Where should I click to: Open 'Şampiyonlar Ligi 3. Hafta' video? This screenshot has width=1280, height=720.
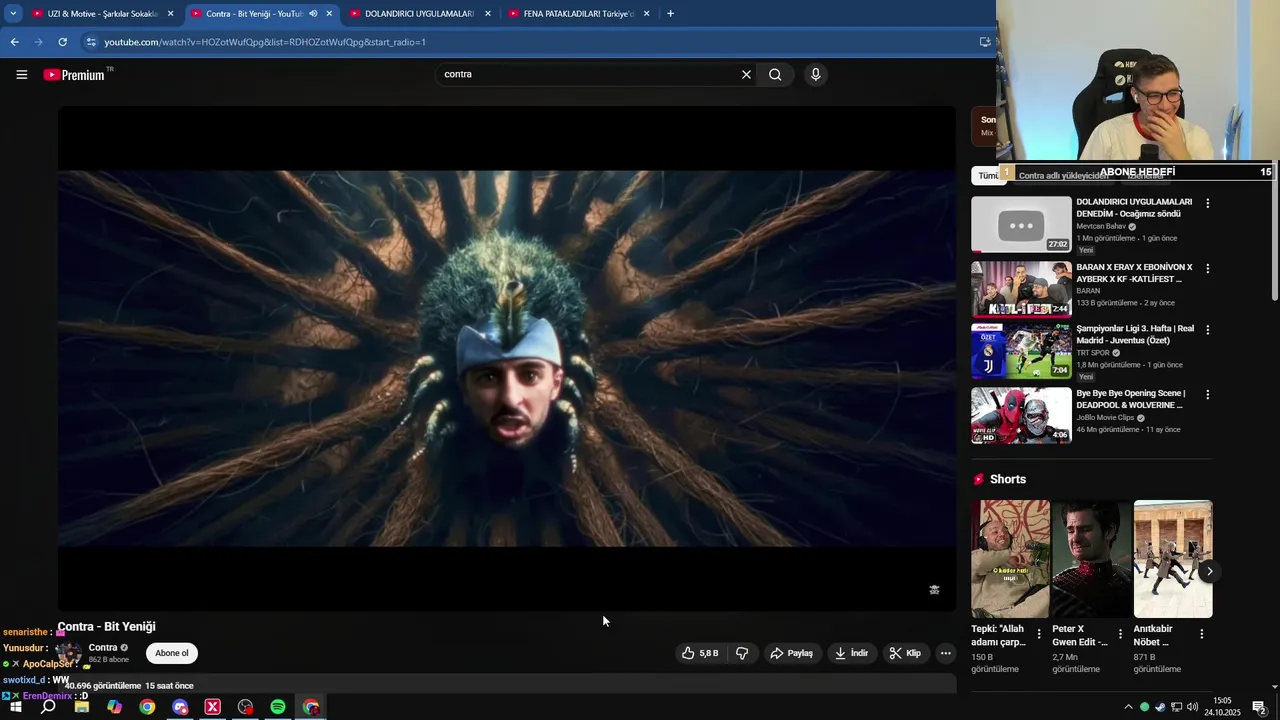[1021, 351]
